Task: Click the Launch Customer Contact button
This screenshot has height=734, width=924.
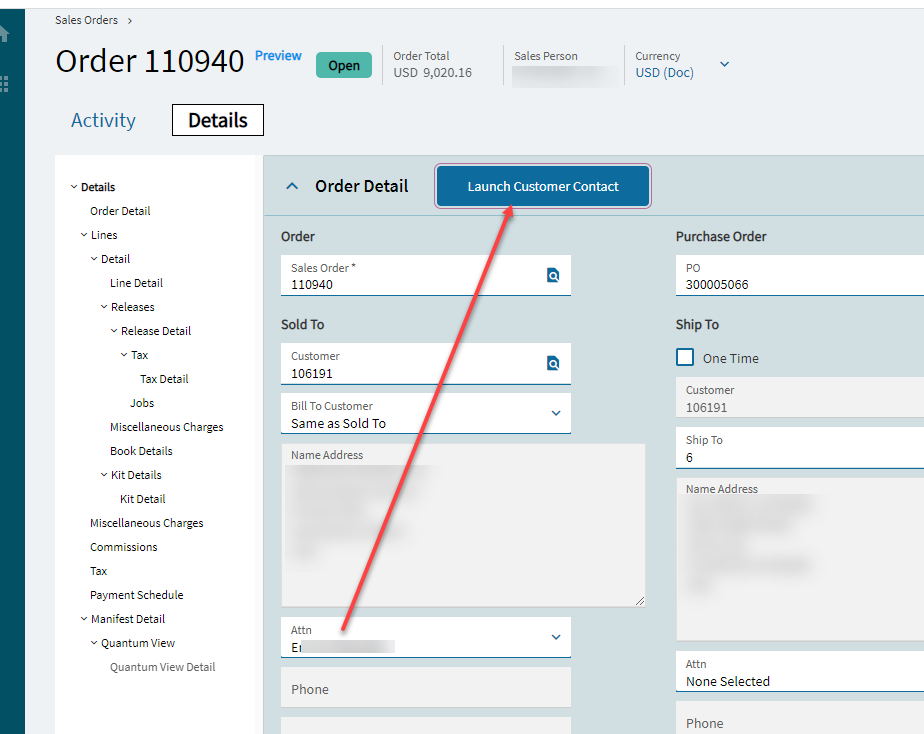Action: (x=542, y=186)
